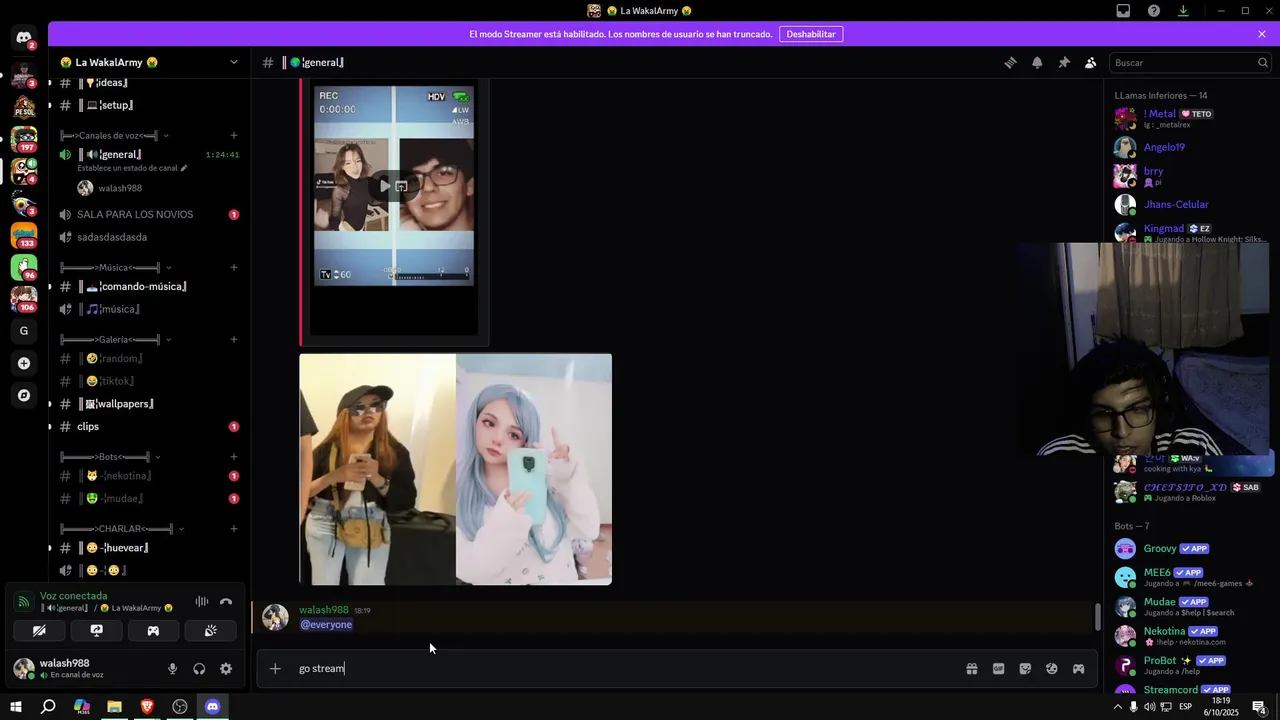Add a server with plus icon
Image resolution: width=1280 pixels, height=720 pixels.
click(24, 363)
